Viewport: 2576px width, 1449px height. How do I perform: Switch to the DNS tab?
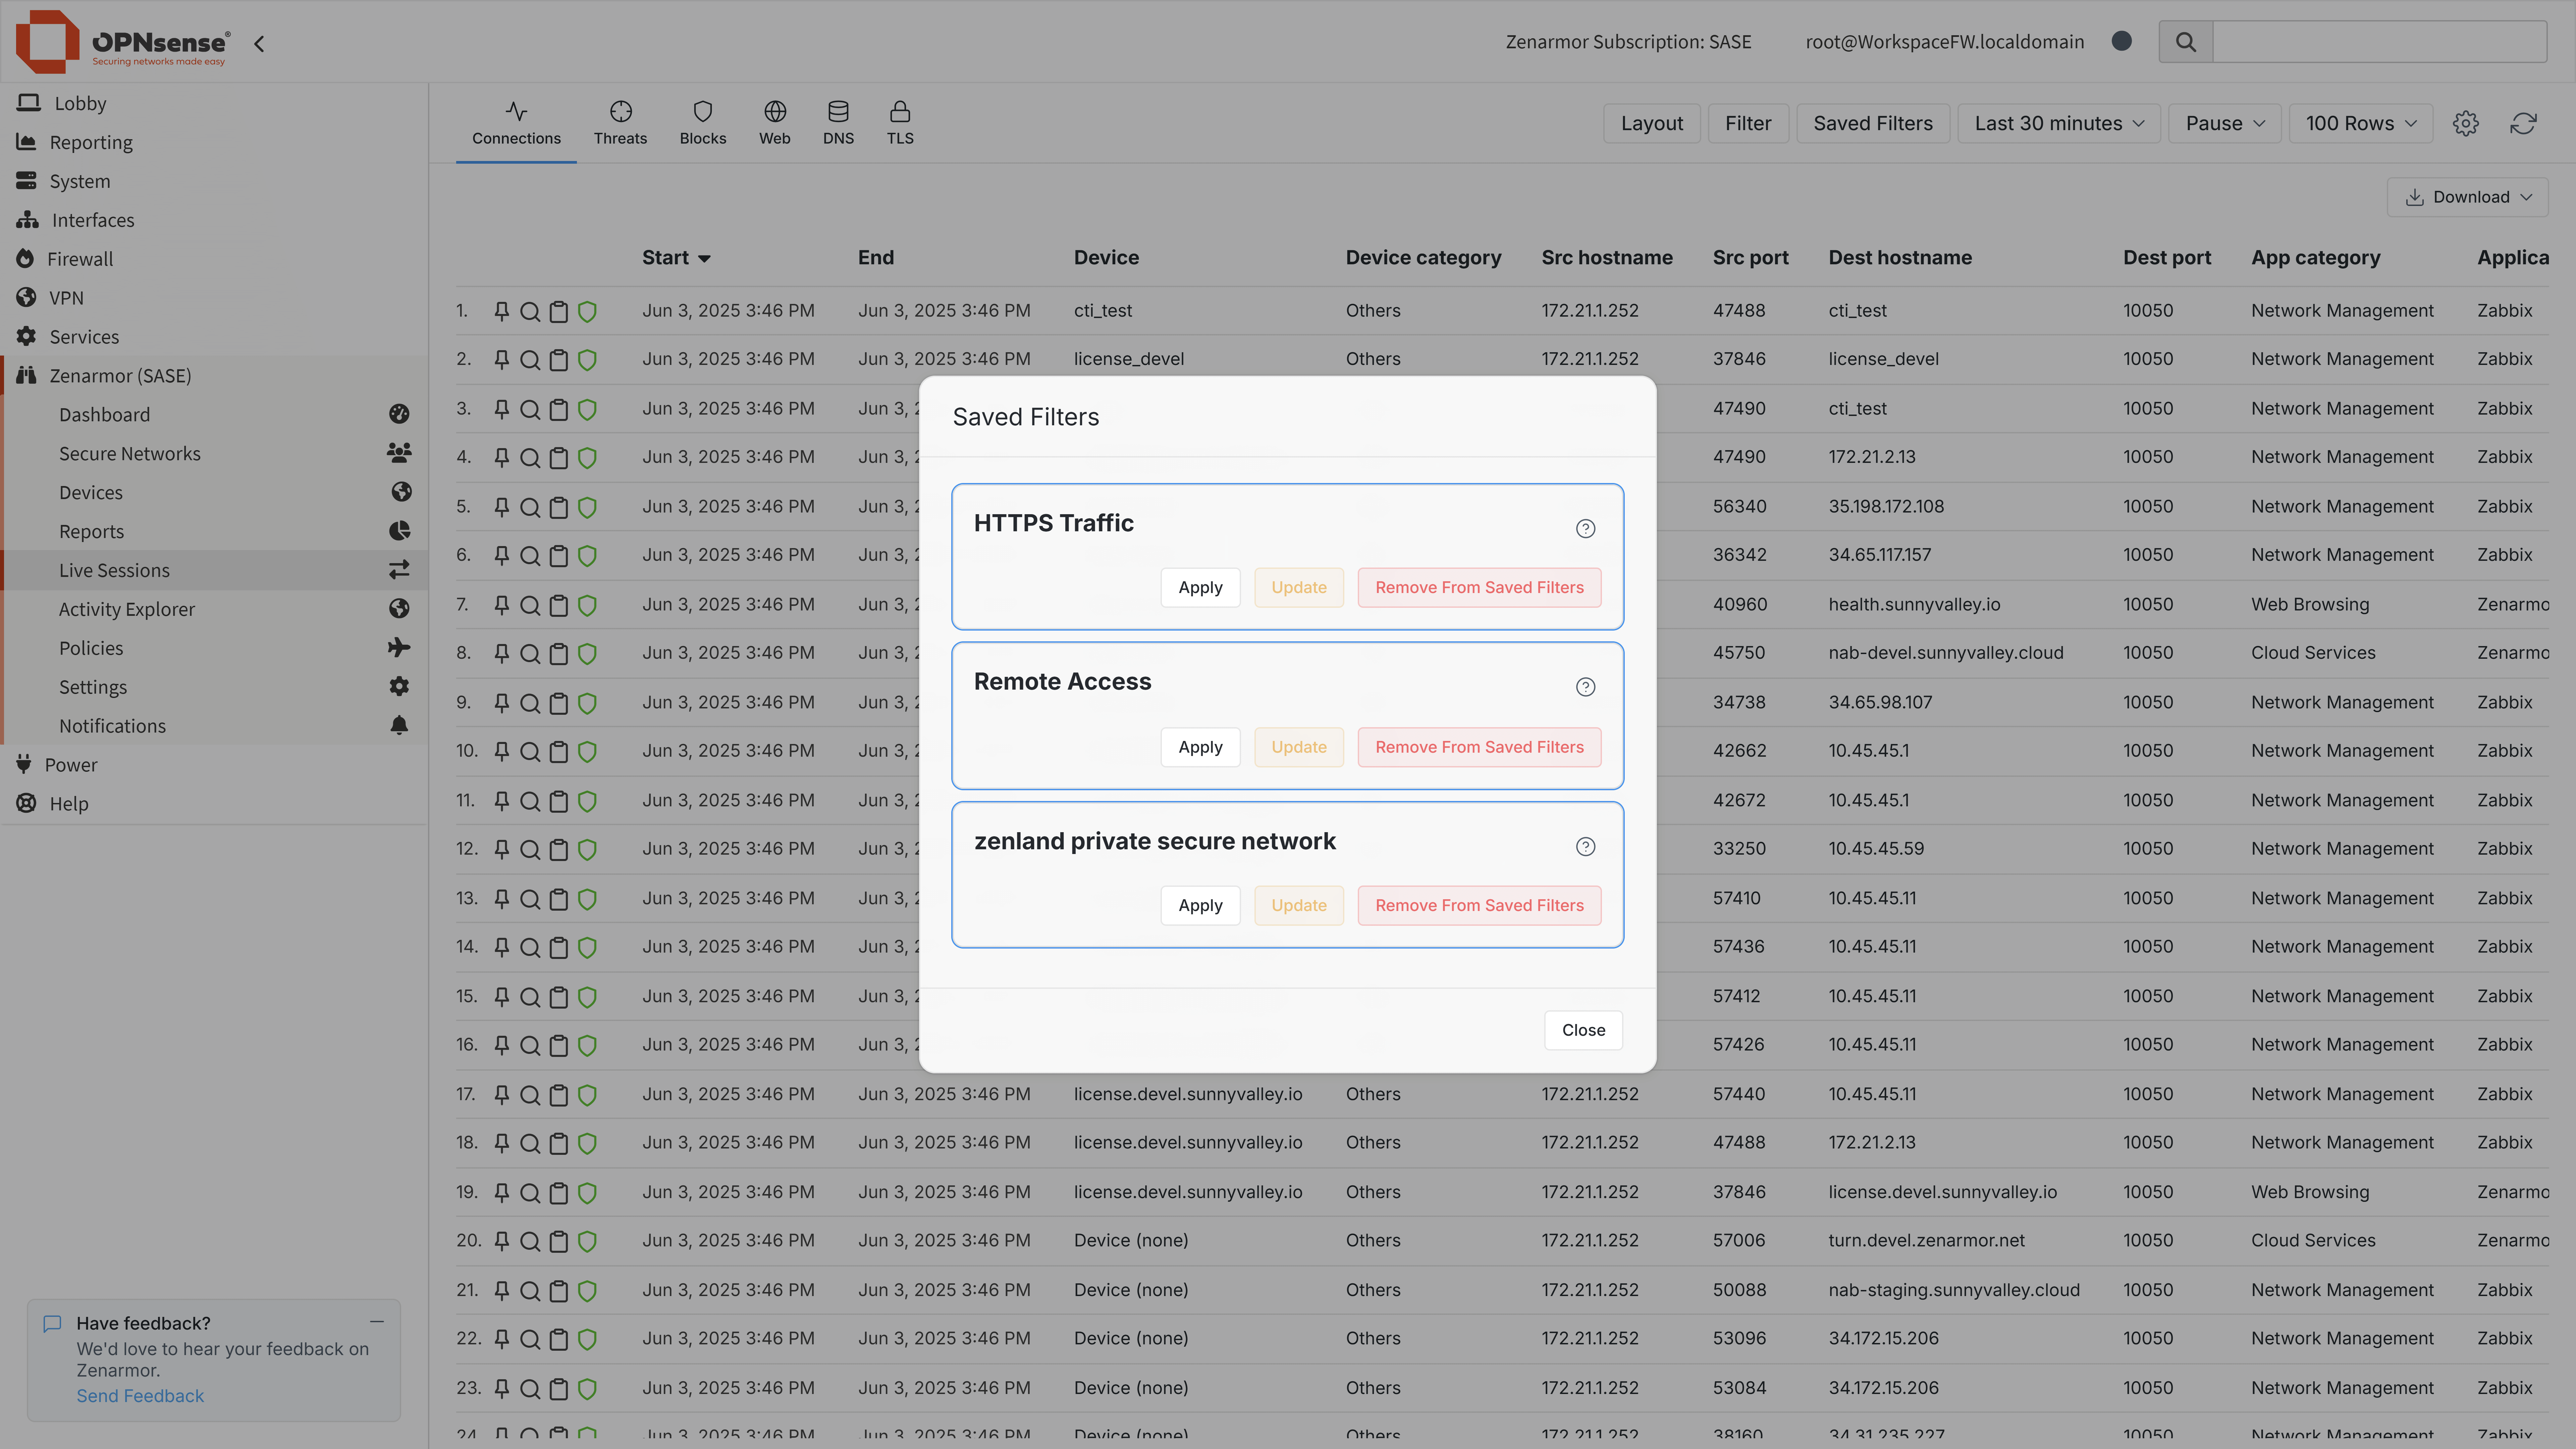click(838, 124)
